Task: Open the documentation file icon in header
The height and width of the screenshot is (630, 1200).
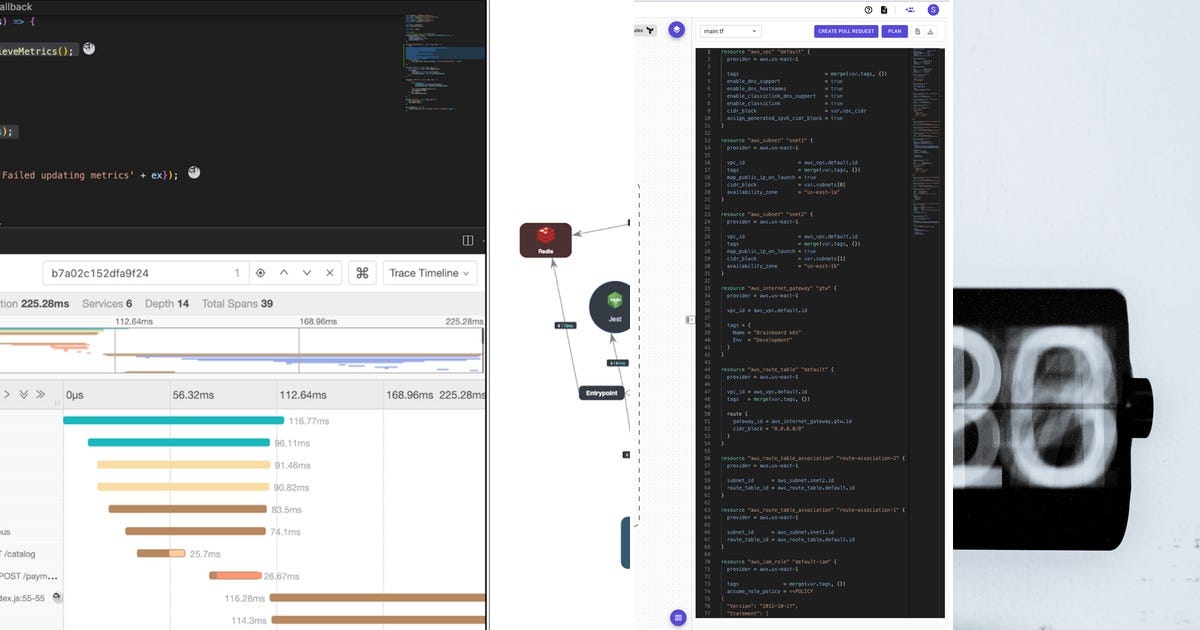Action: 886,9
